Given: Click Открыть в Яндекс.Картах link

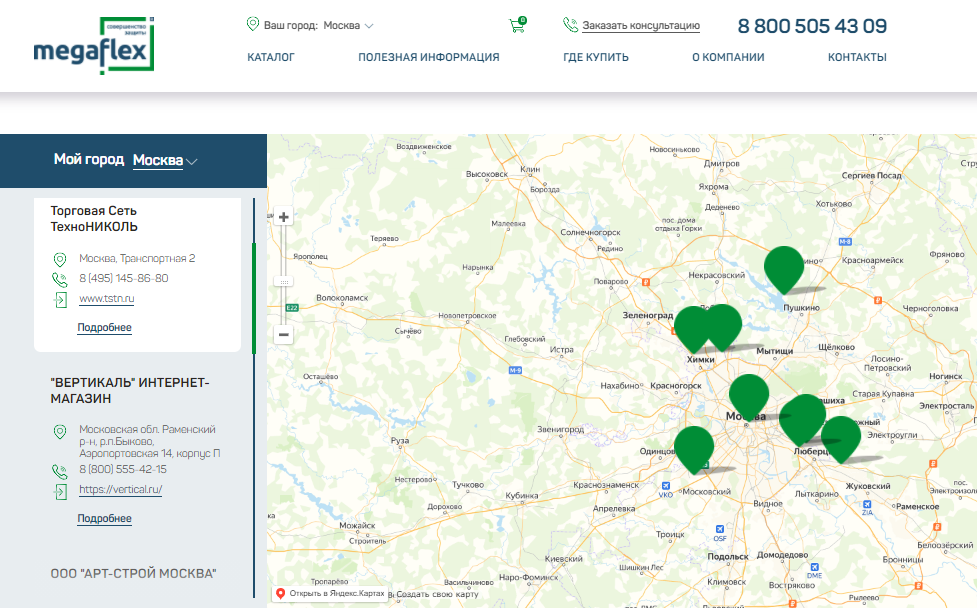Looking at the screenshot, I should (336, 593).
